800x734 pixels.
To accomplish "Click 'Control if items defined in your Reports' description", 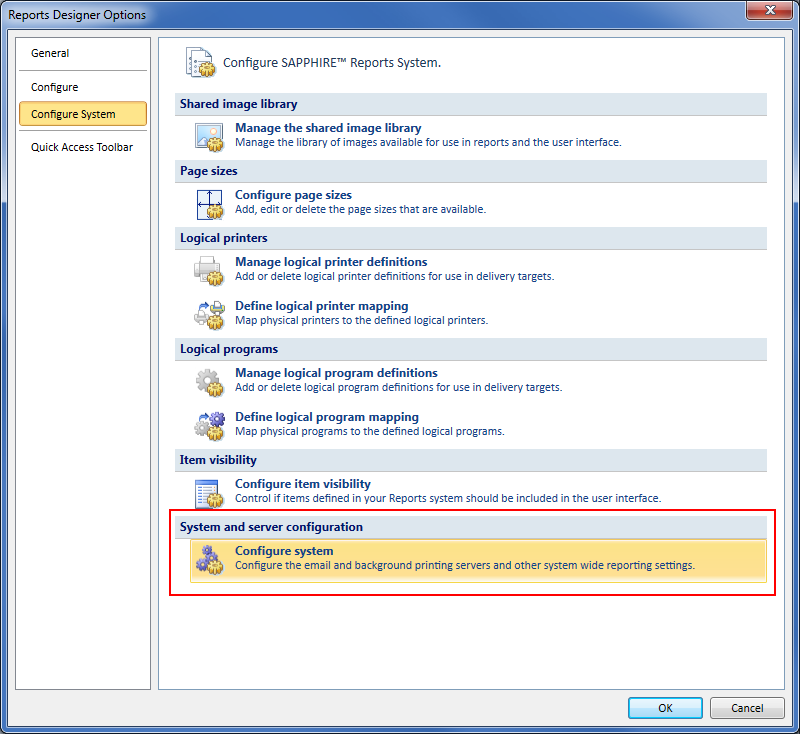I will tap(448, 498).
